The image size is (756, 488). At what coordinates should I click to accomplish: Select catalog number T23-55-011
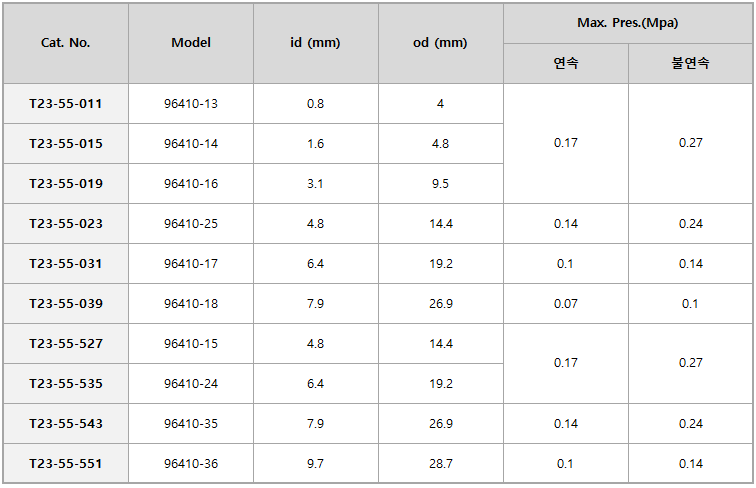(x=66, y=104)
